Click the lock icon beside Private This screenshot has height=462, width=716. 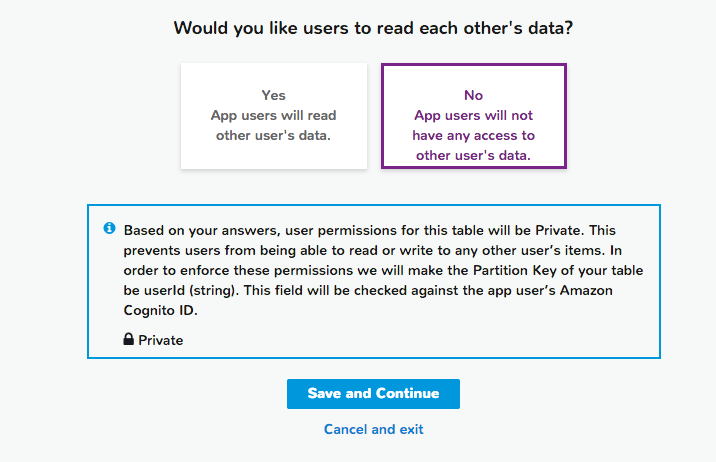[128, 340]
